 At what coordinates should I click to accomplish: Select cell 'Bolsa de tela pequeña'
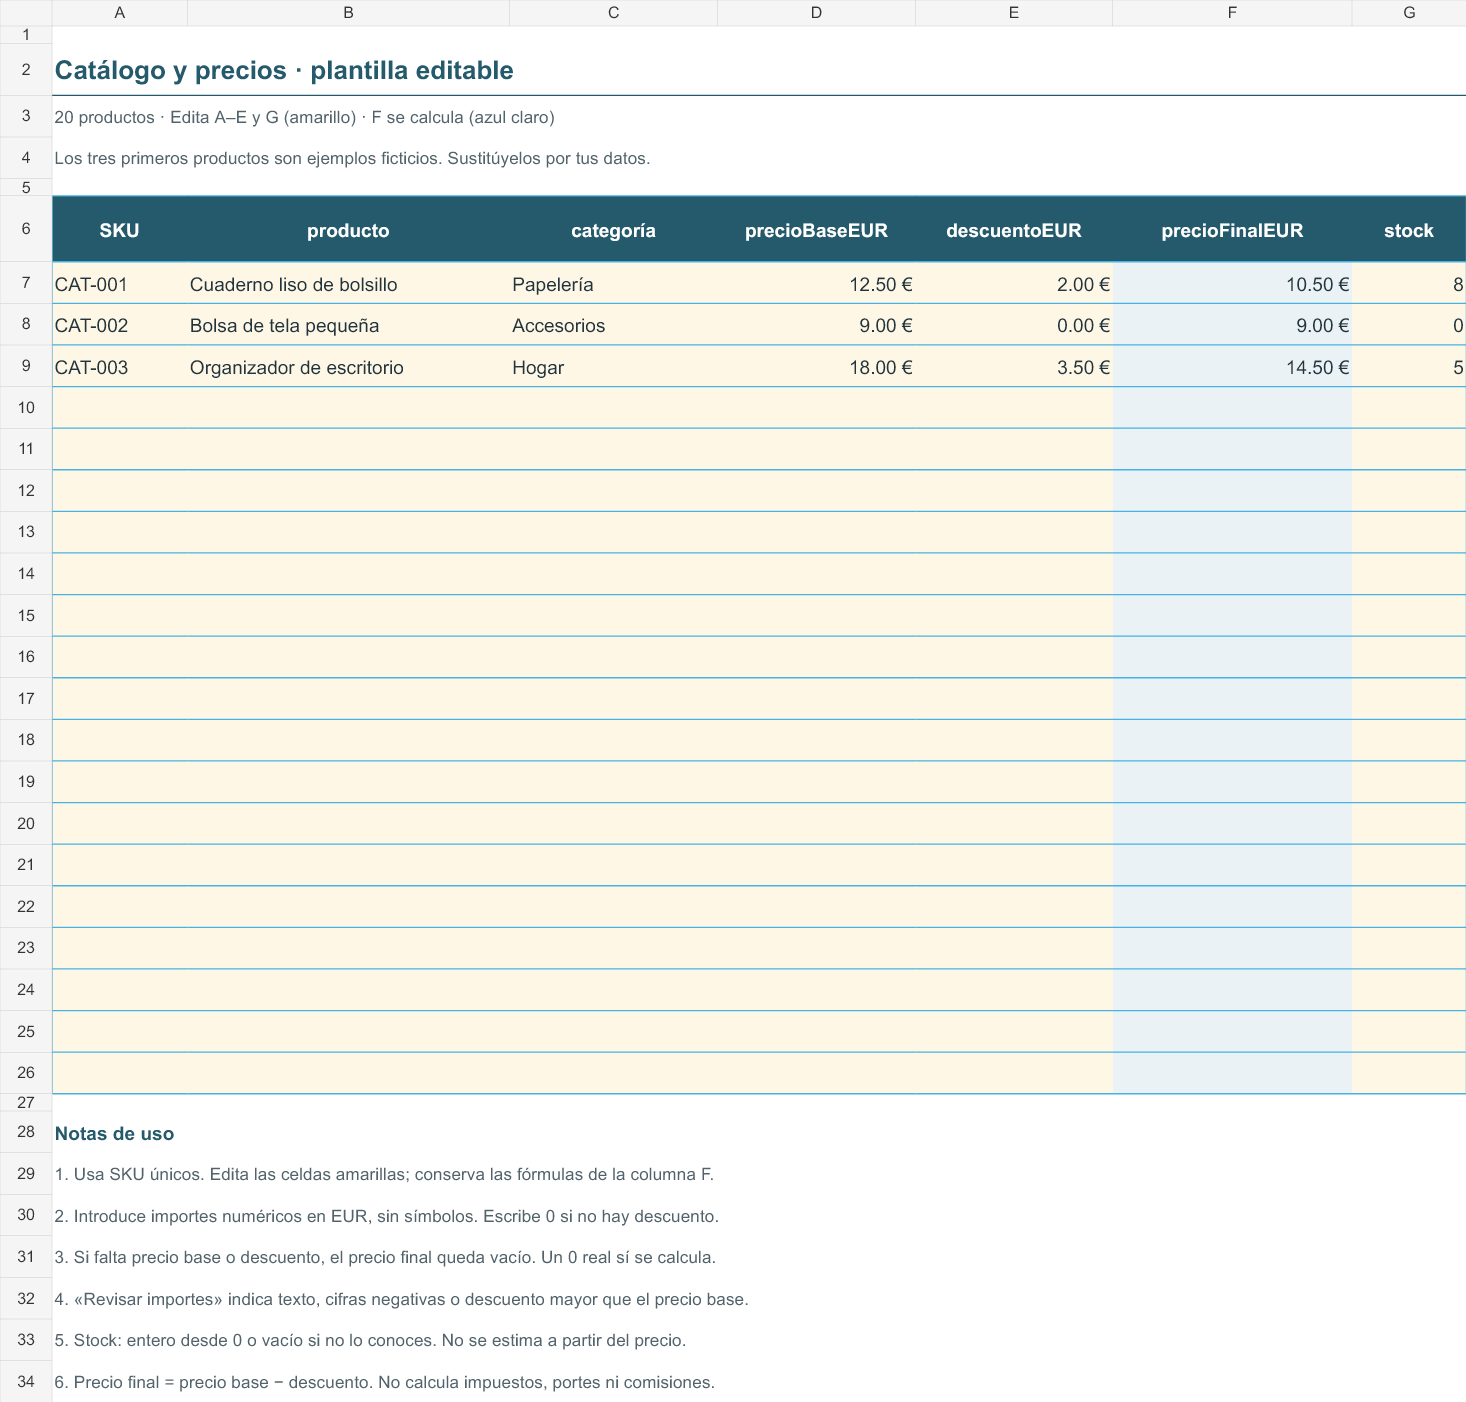[348, 325]
